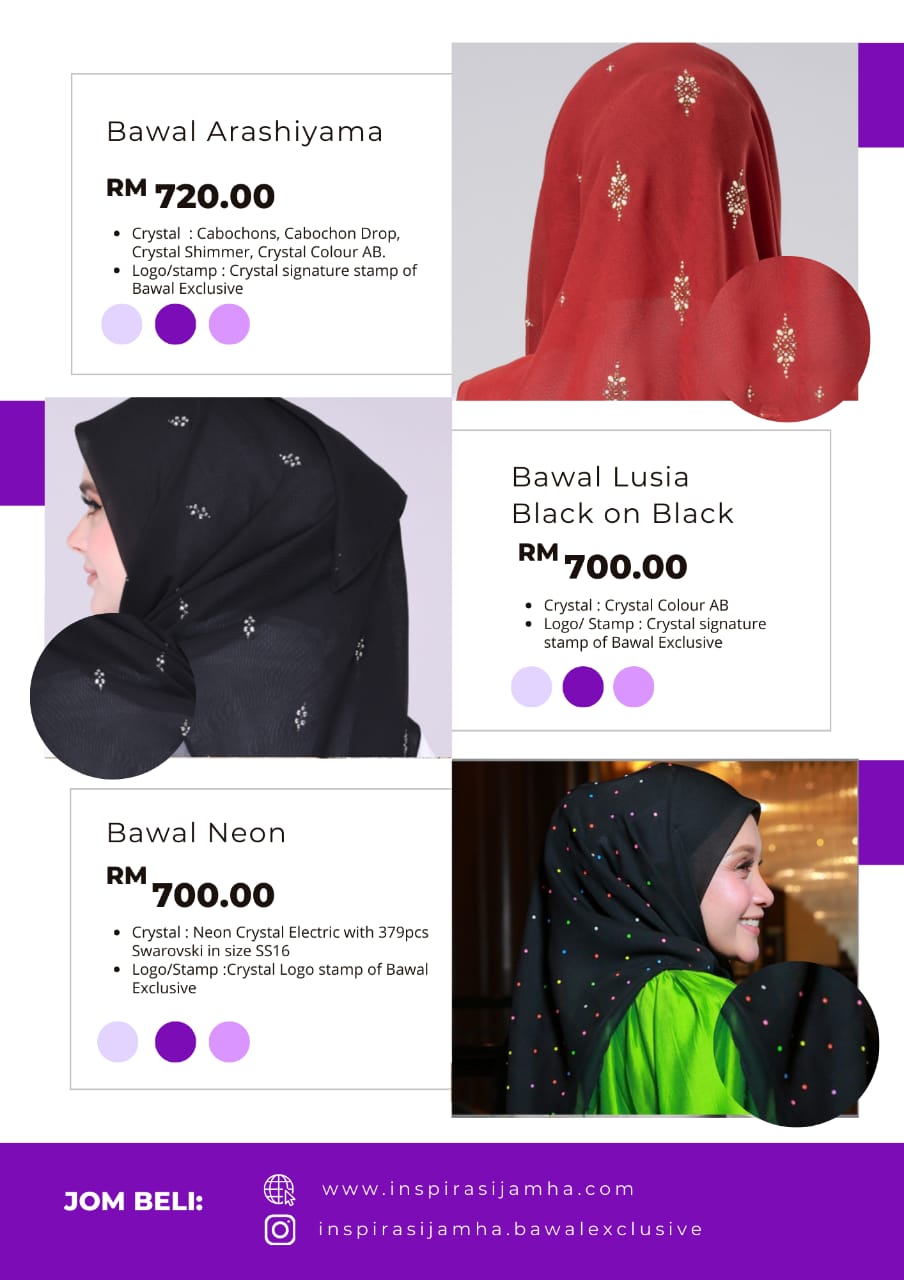Click the Bawal Neon scarf photo
904x1280 pixels.
pos(655,938)
